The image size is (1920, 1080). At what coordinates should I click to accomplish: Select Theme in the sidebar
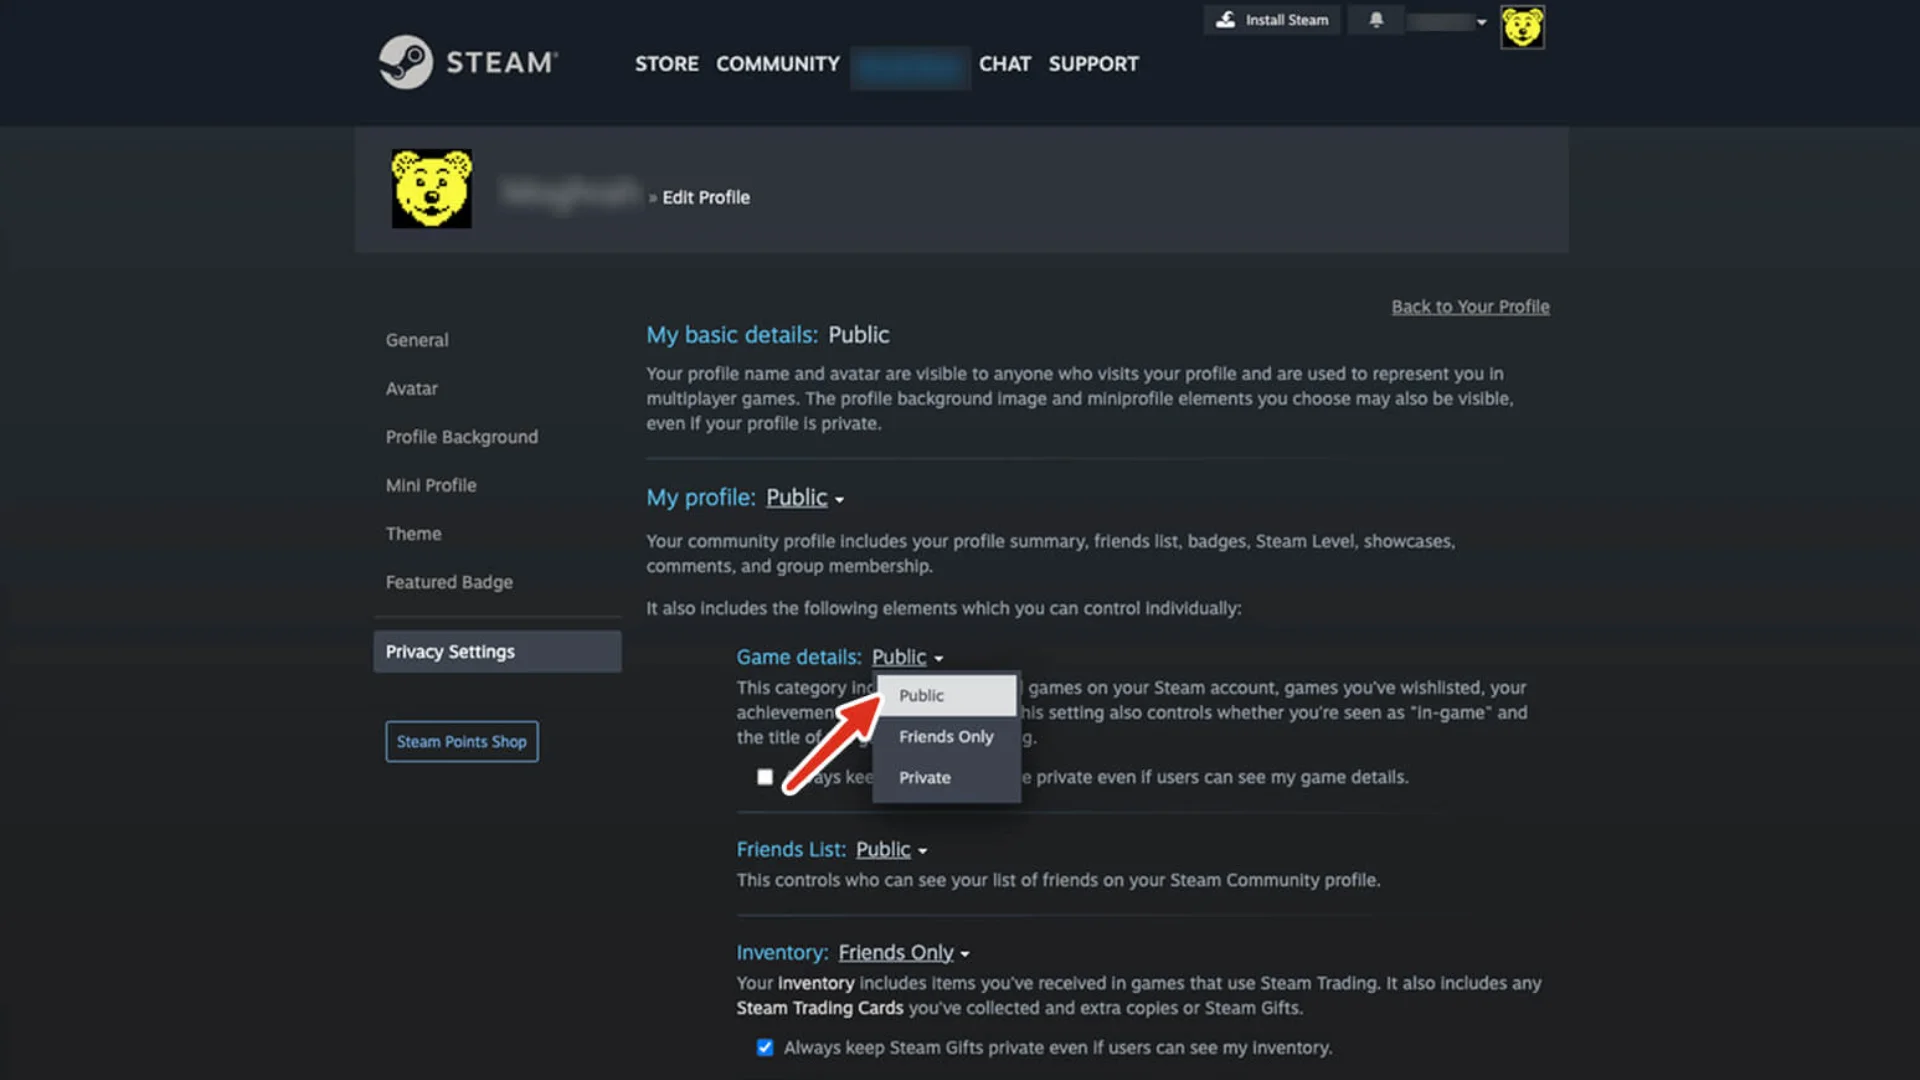(414, 534)
